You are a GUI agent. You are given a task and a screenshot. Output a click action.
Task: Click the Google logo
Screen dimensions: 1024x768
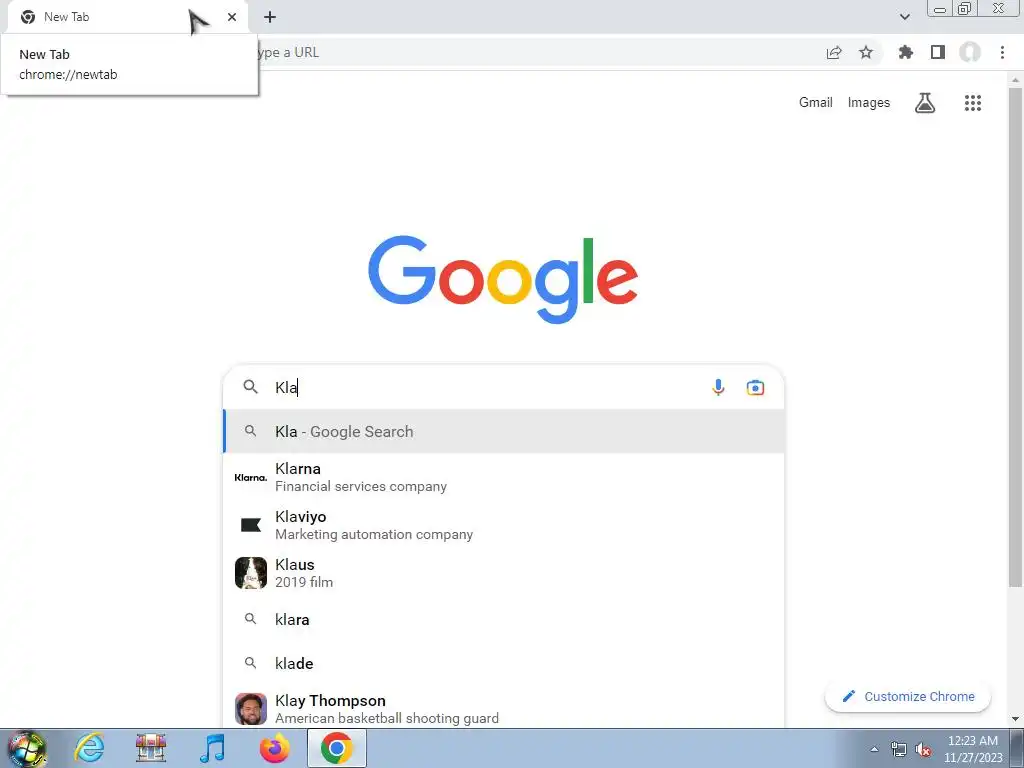point(503,279)
